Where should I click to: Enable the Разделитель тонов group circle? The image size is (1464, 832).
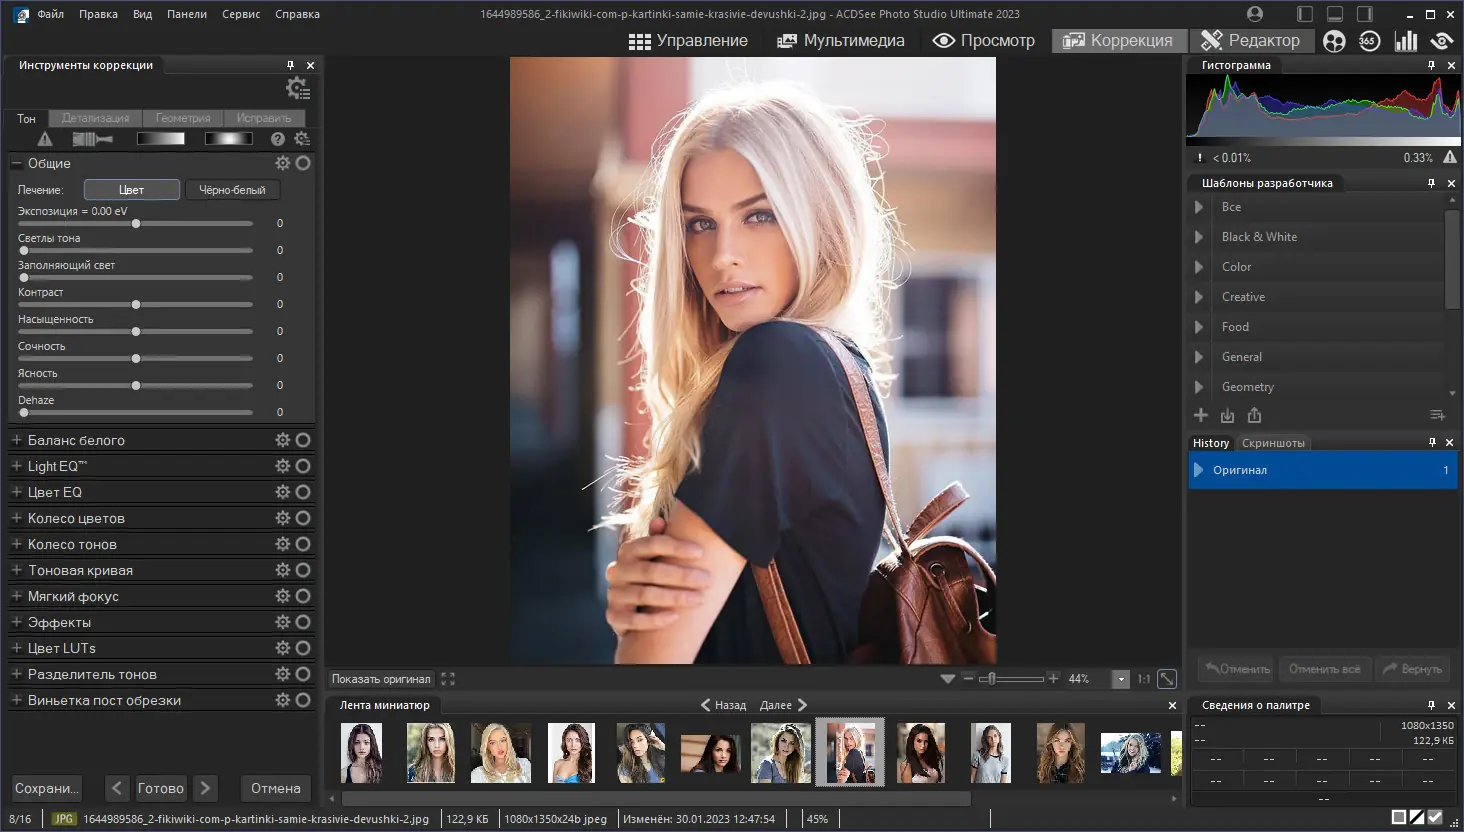303,674
